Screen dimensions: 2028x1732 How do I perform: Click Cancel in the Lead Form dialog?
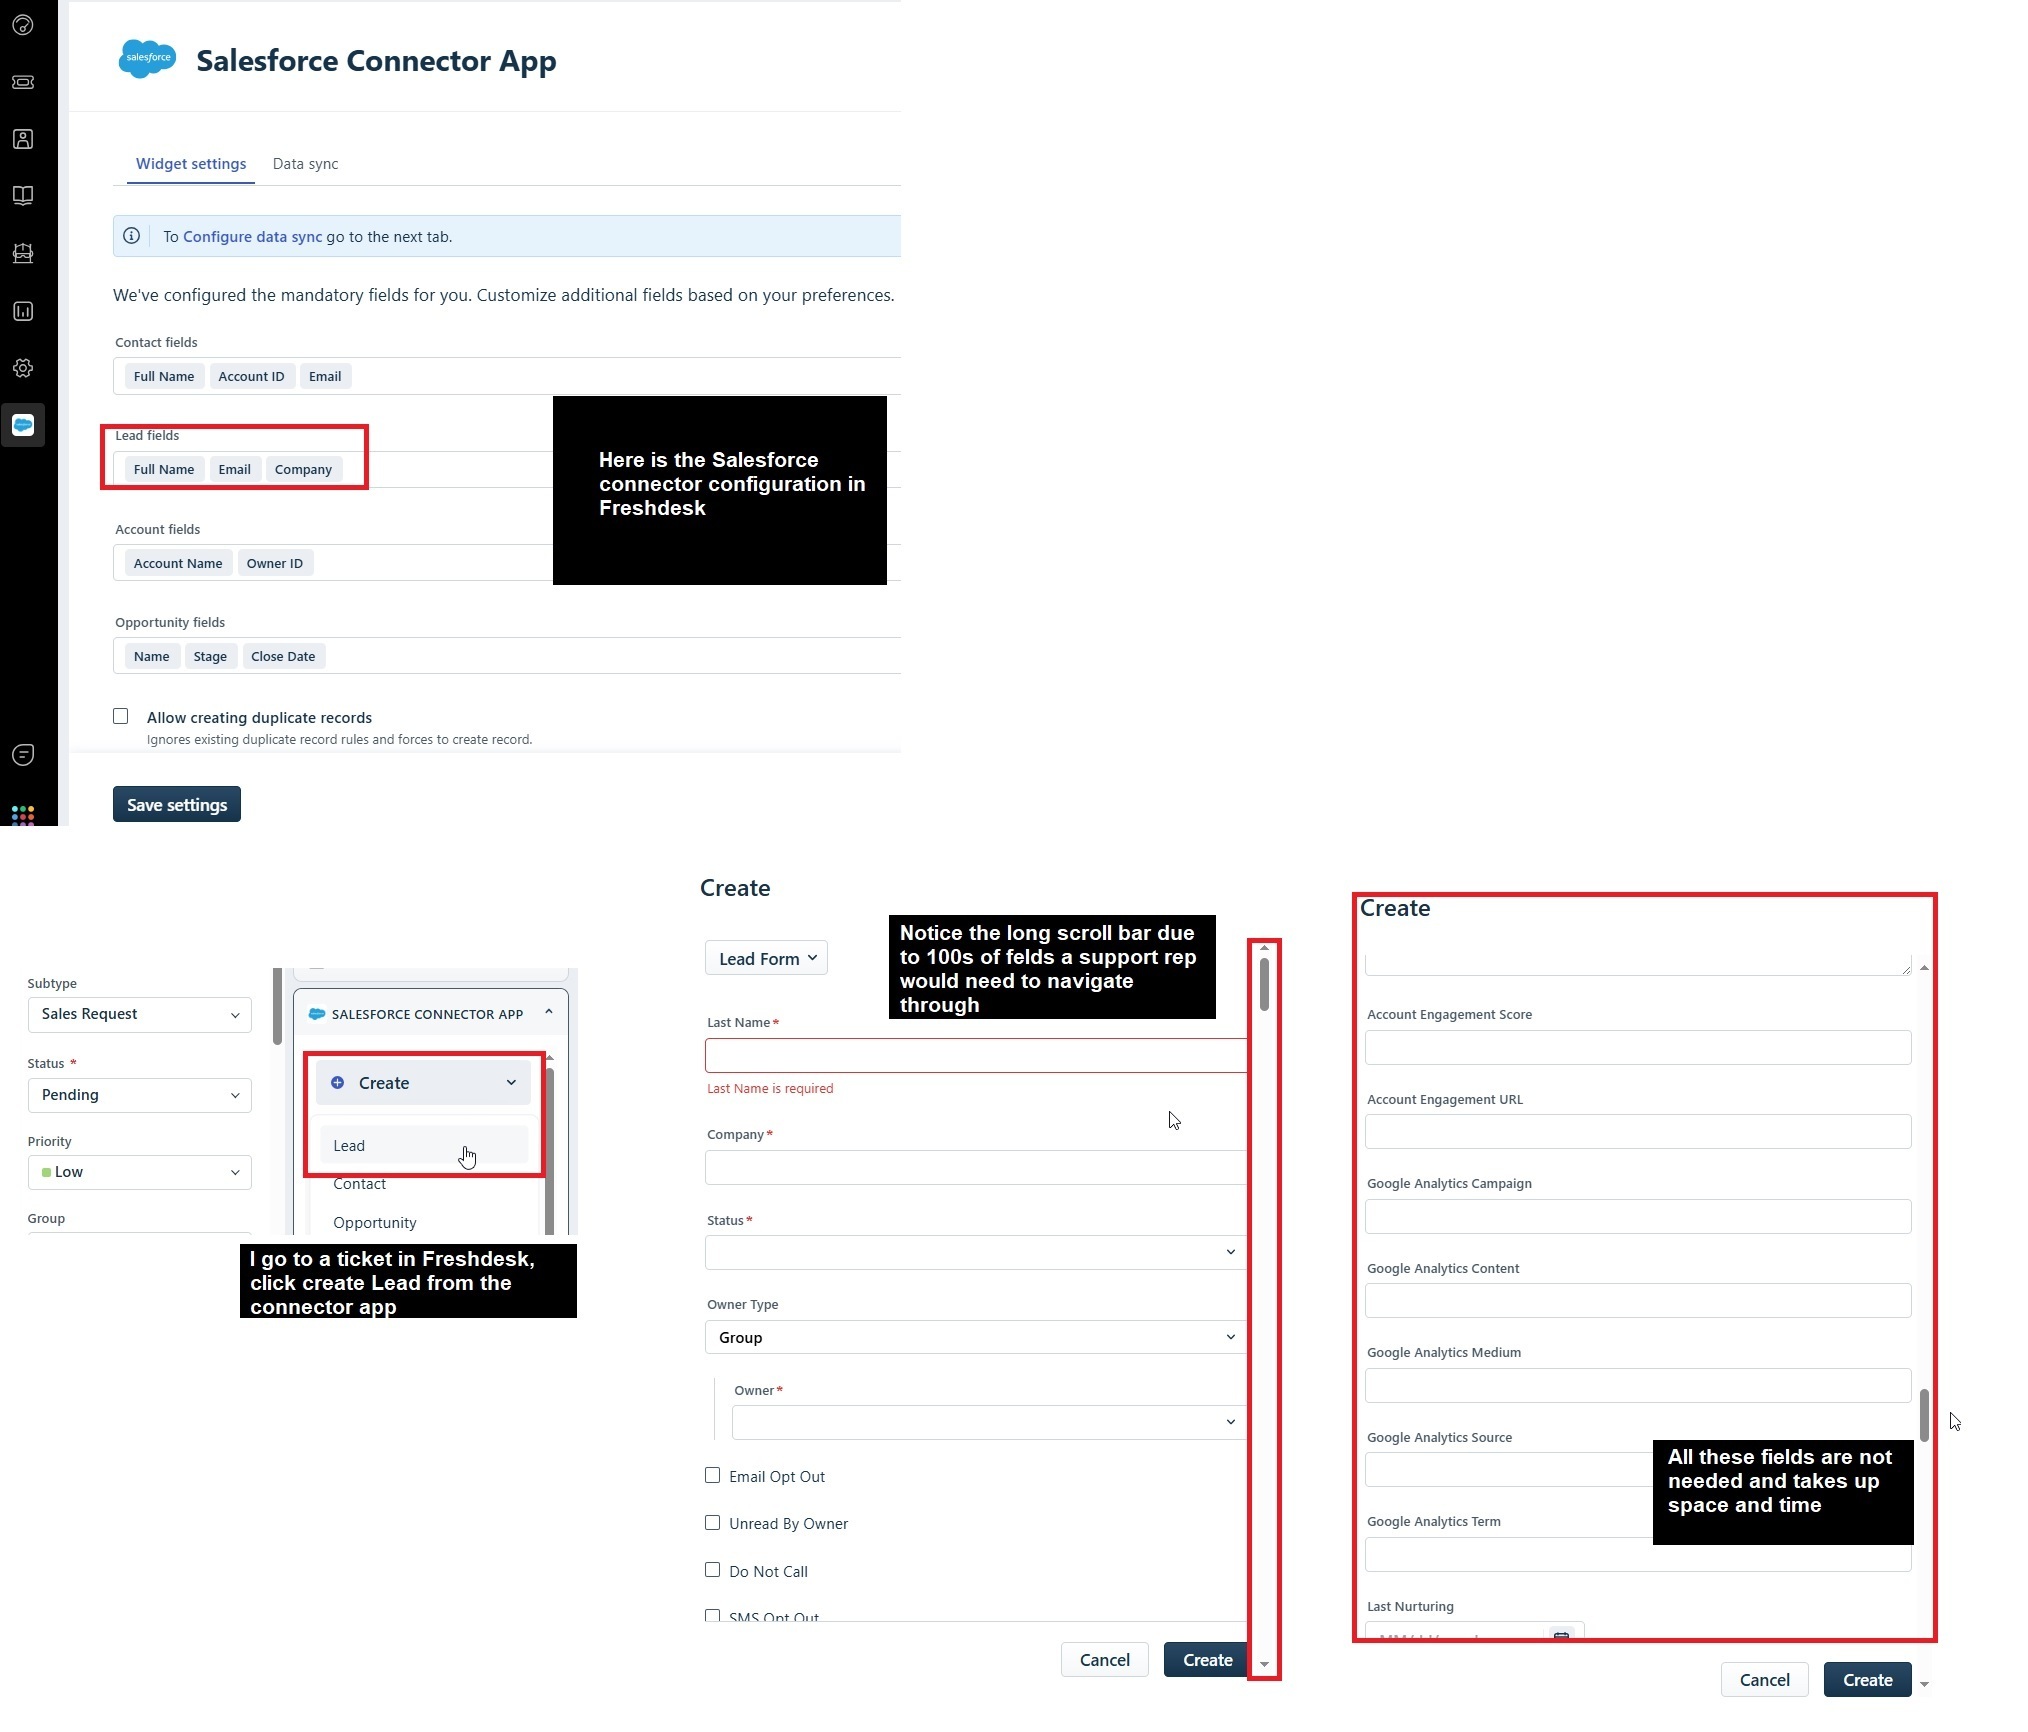1105,1660
